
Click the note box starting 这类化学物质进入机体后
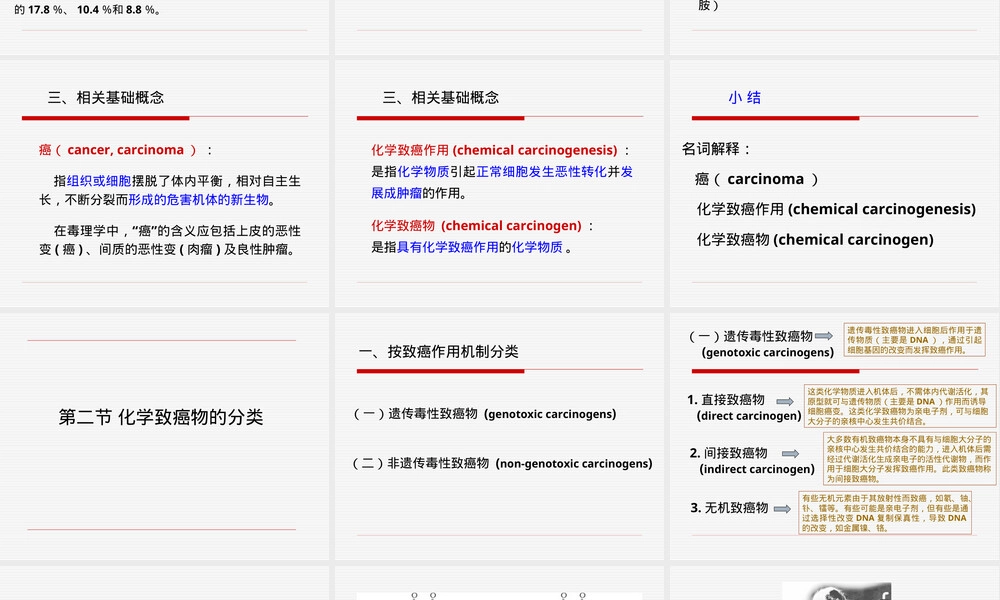tap(900, 406)
